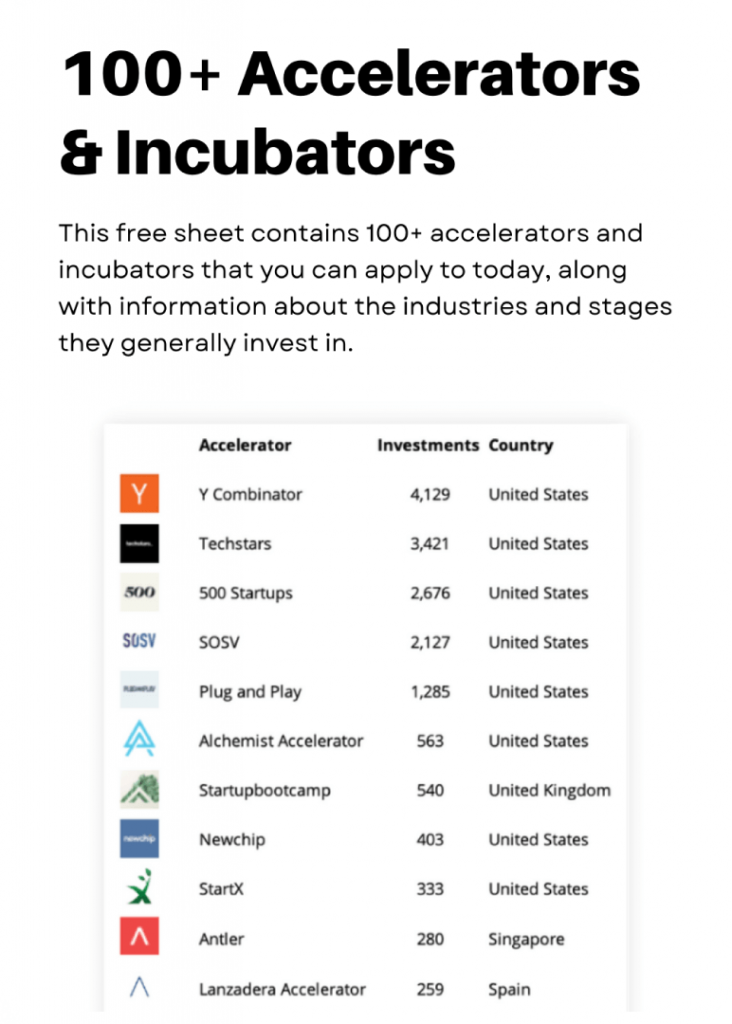This screenshot has width=732, height=1024.
Task: Click the 500 Startups logo
Action: click(x=139, y=592)
